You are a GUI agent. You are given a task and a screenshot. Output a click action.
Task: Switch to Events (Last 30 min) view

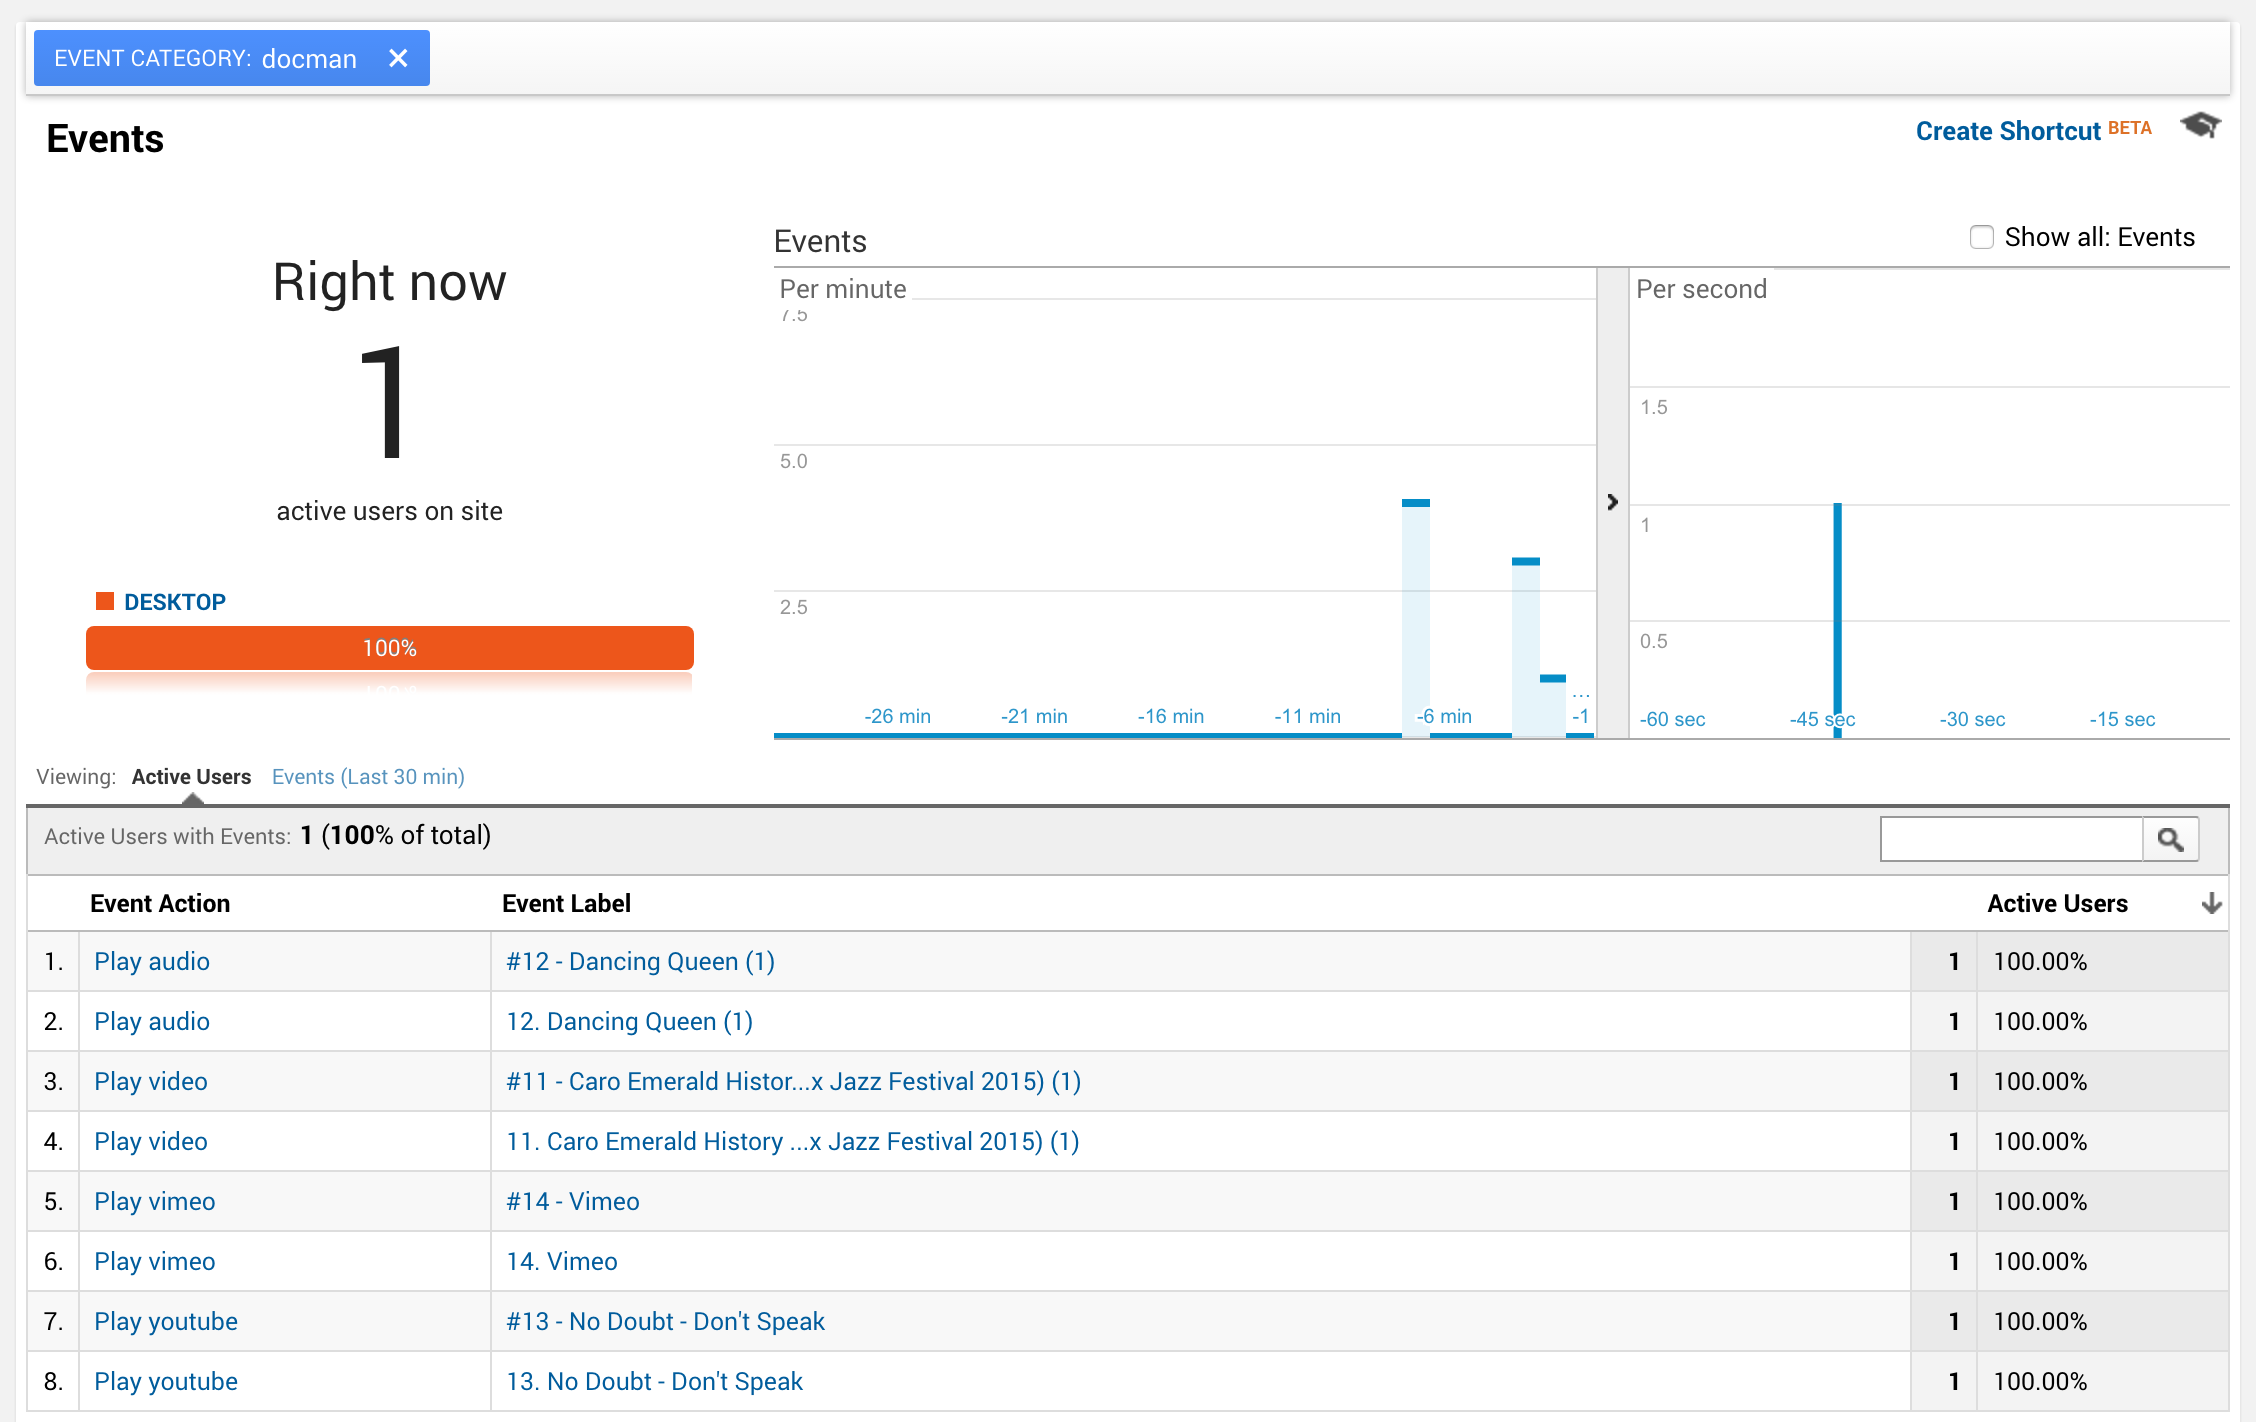pos(367,777)
